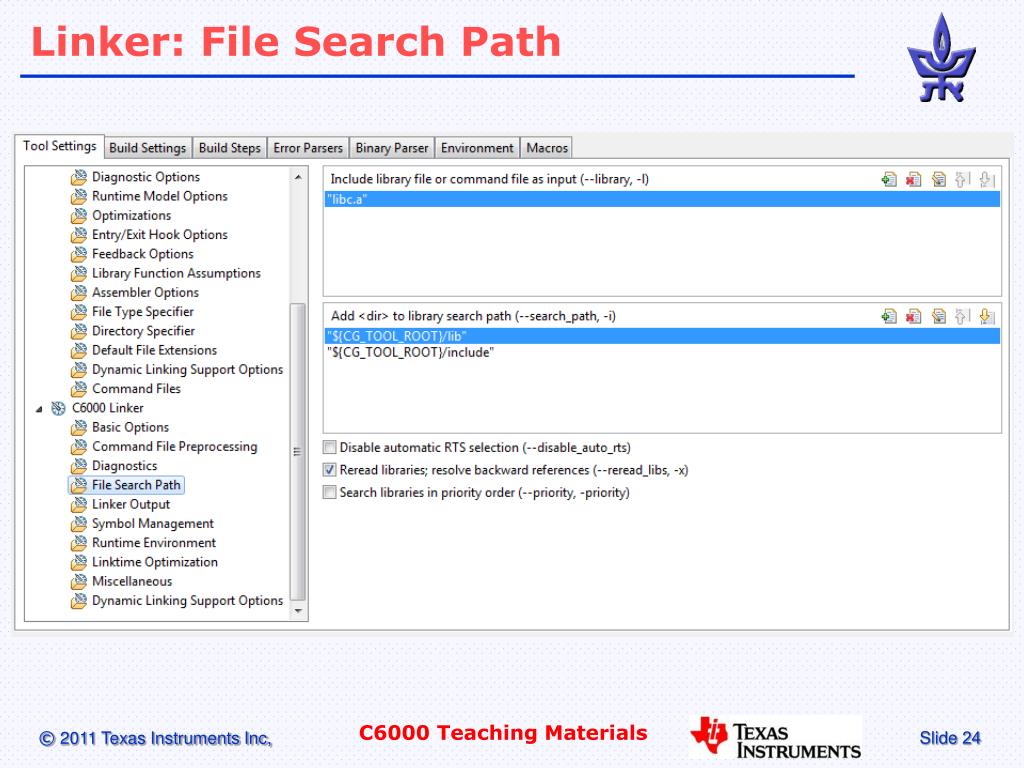Click icon beside Diagnostic Options
The width and height of the screenshot is (1024, 768).
(x=78, y=177)
